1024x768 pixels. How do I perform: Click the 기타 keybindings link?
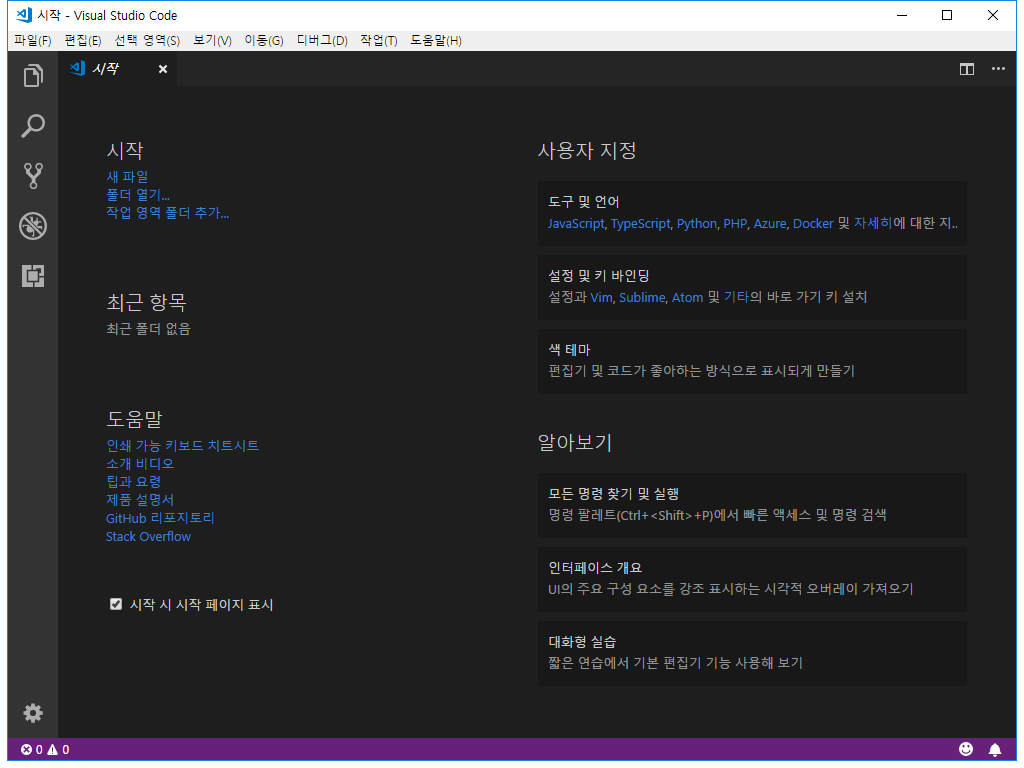(736, 297)
